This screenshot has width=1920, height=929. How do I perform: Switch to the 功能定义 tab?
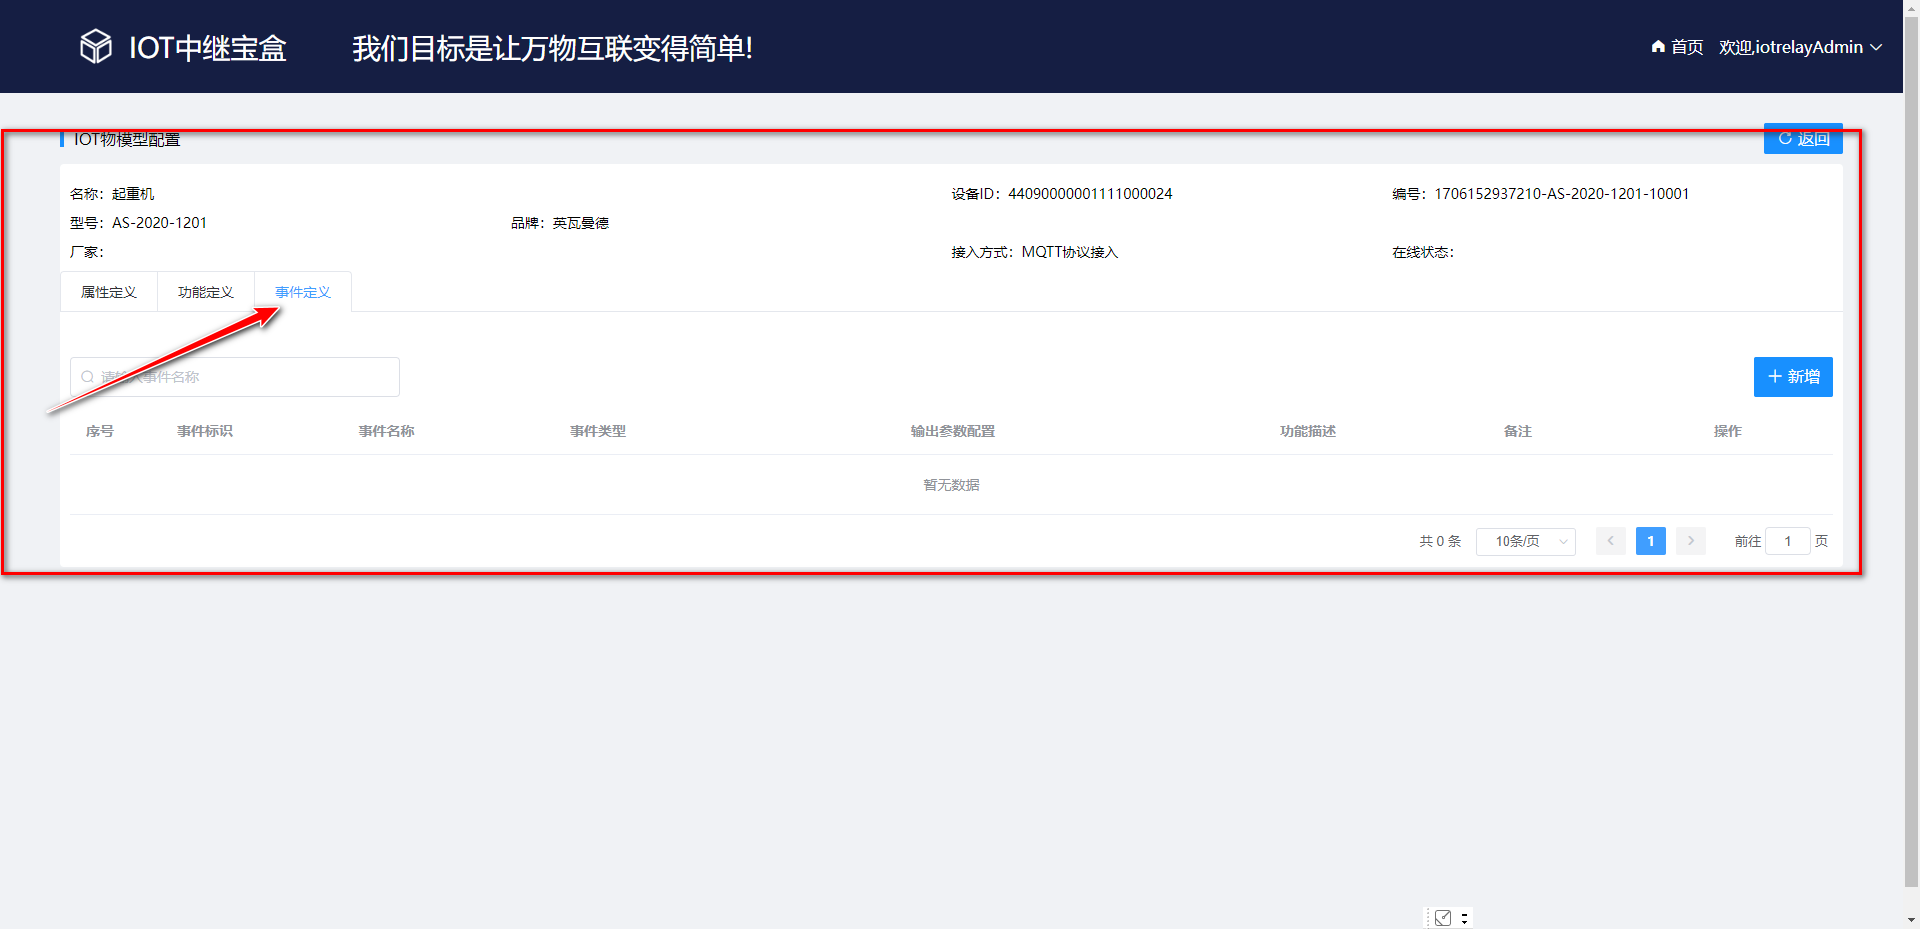click(x=205, y=291)
